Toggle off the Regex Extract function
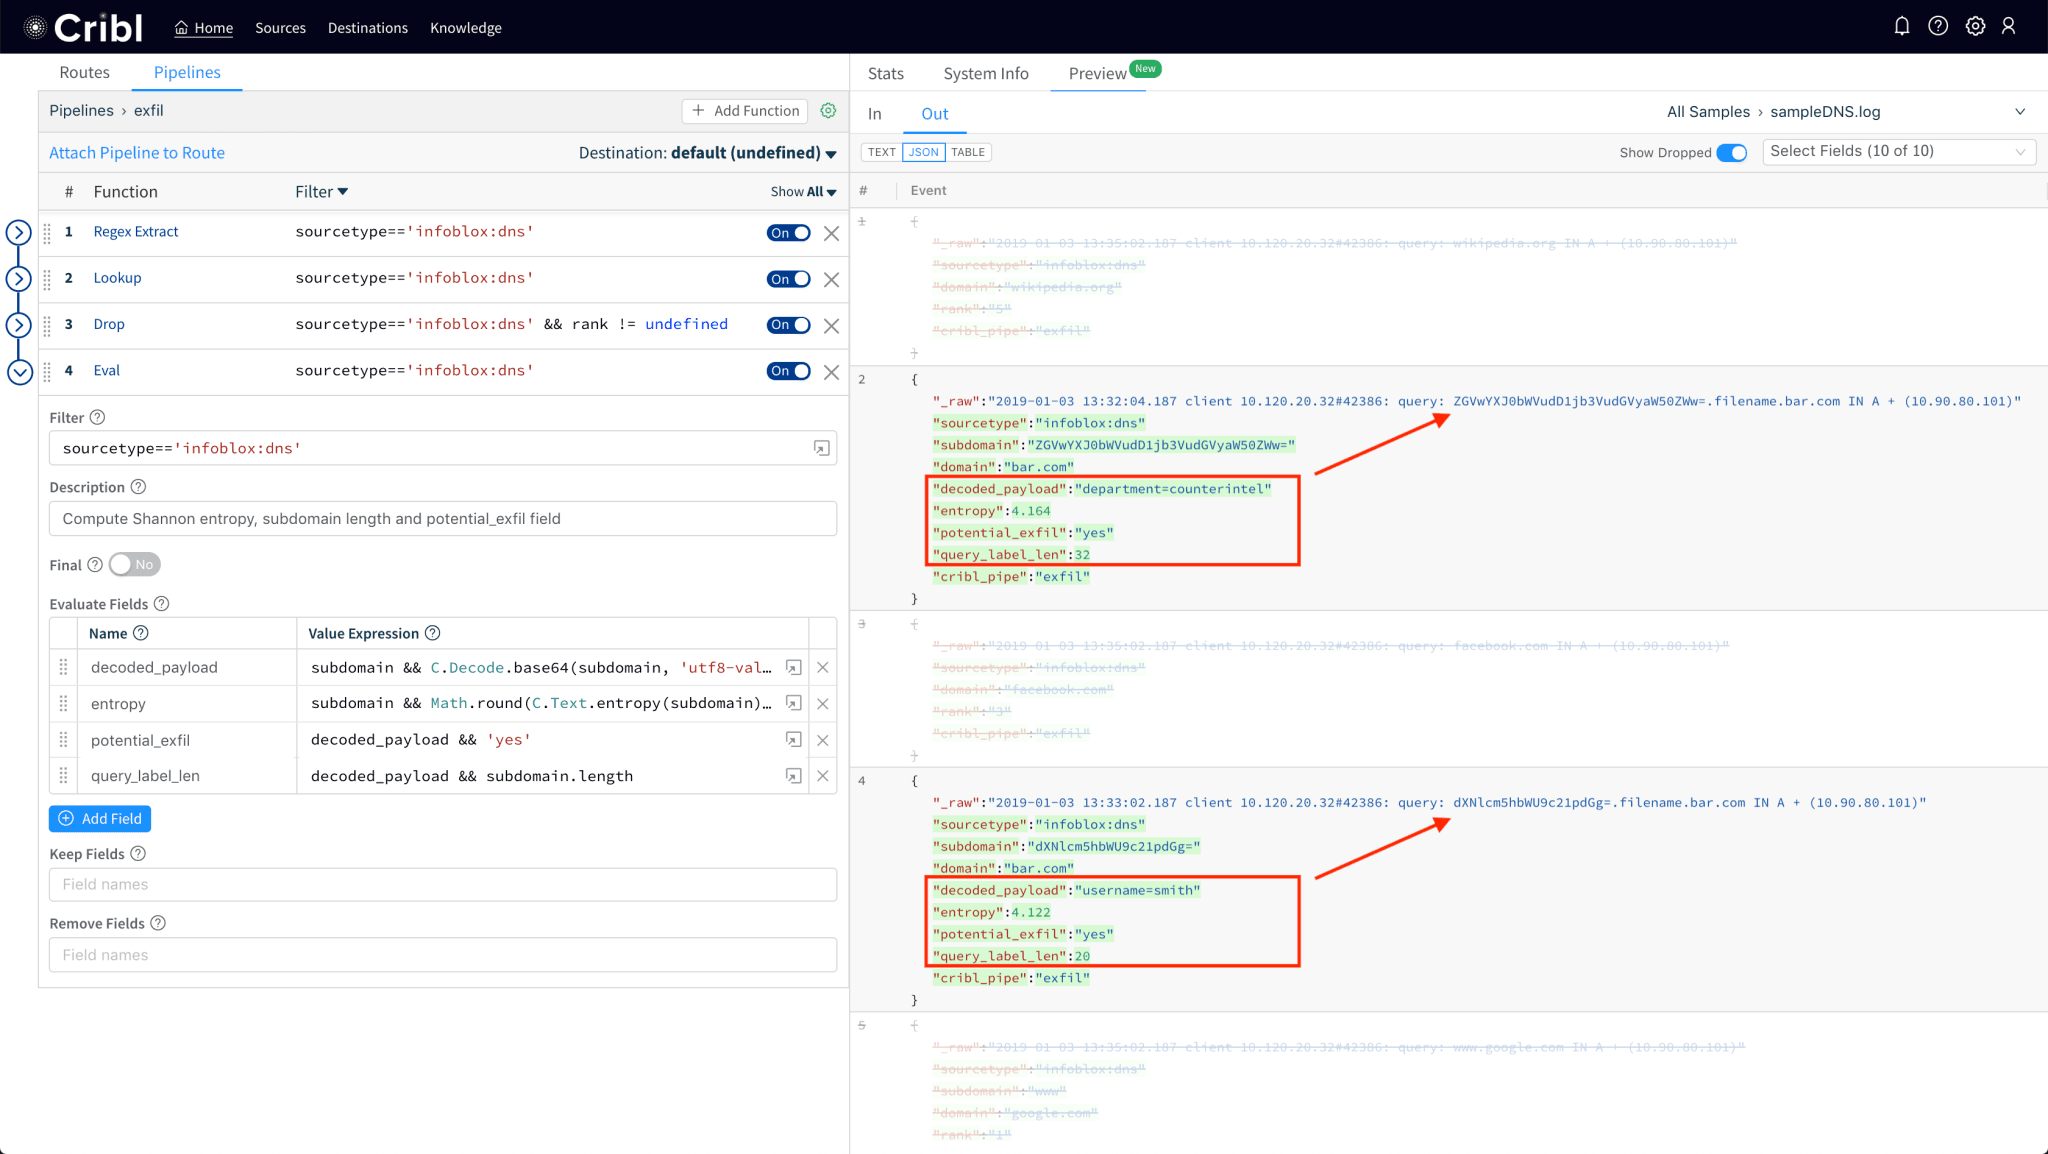Viewport: 2048px width, 1154px height. click(x=788, y=233)
